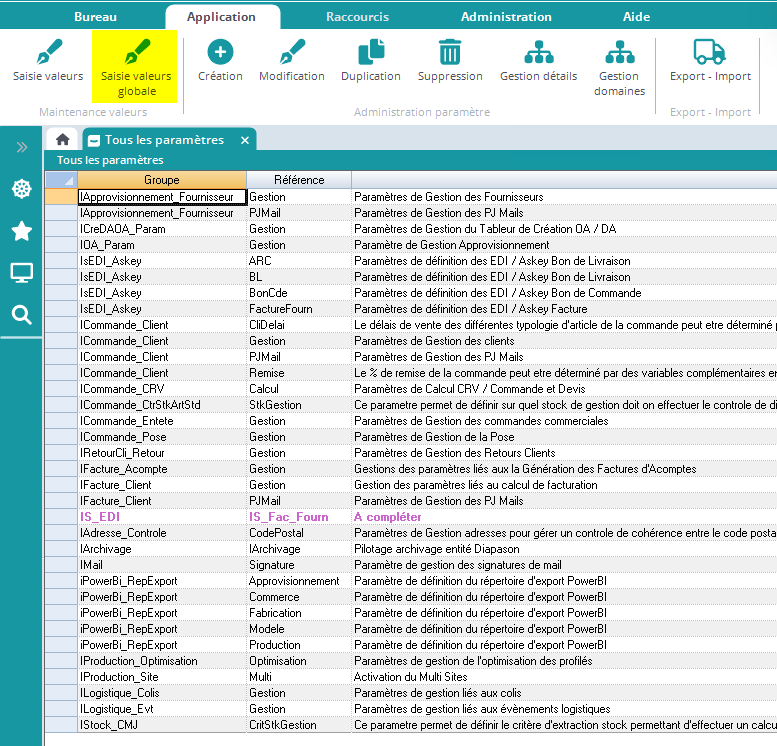Click the monitor icon in sidebar
This screenshot has height=746, width=777.
pos(21,273)
